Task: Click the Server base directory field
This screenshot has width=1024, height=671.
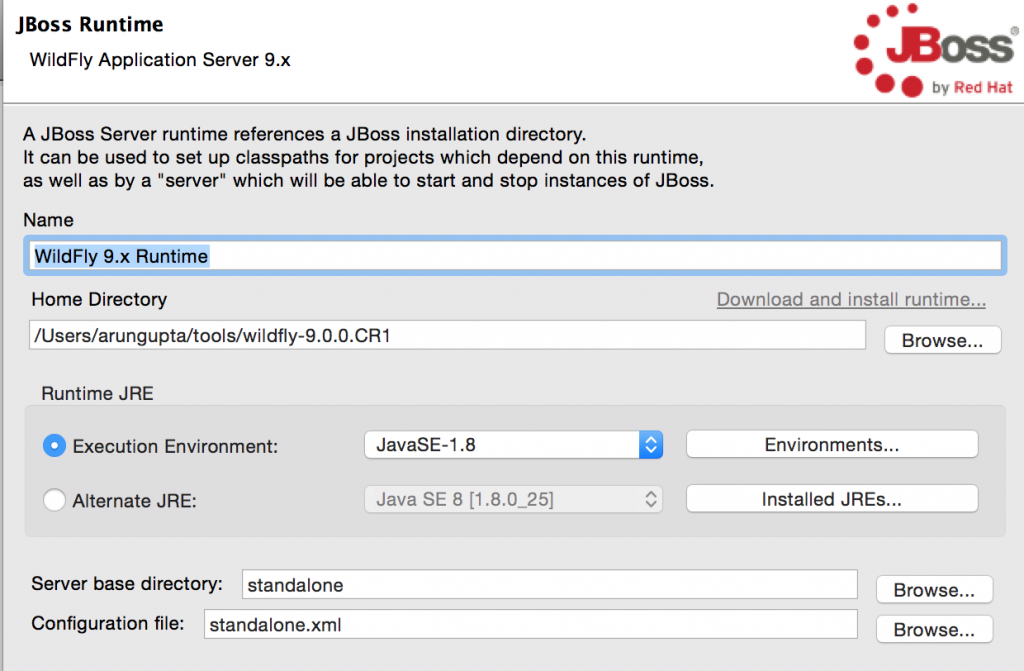Action: point(549,584)
